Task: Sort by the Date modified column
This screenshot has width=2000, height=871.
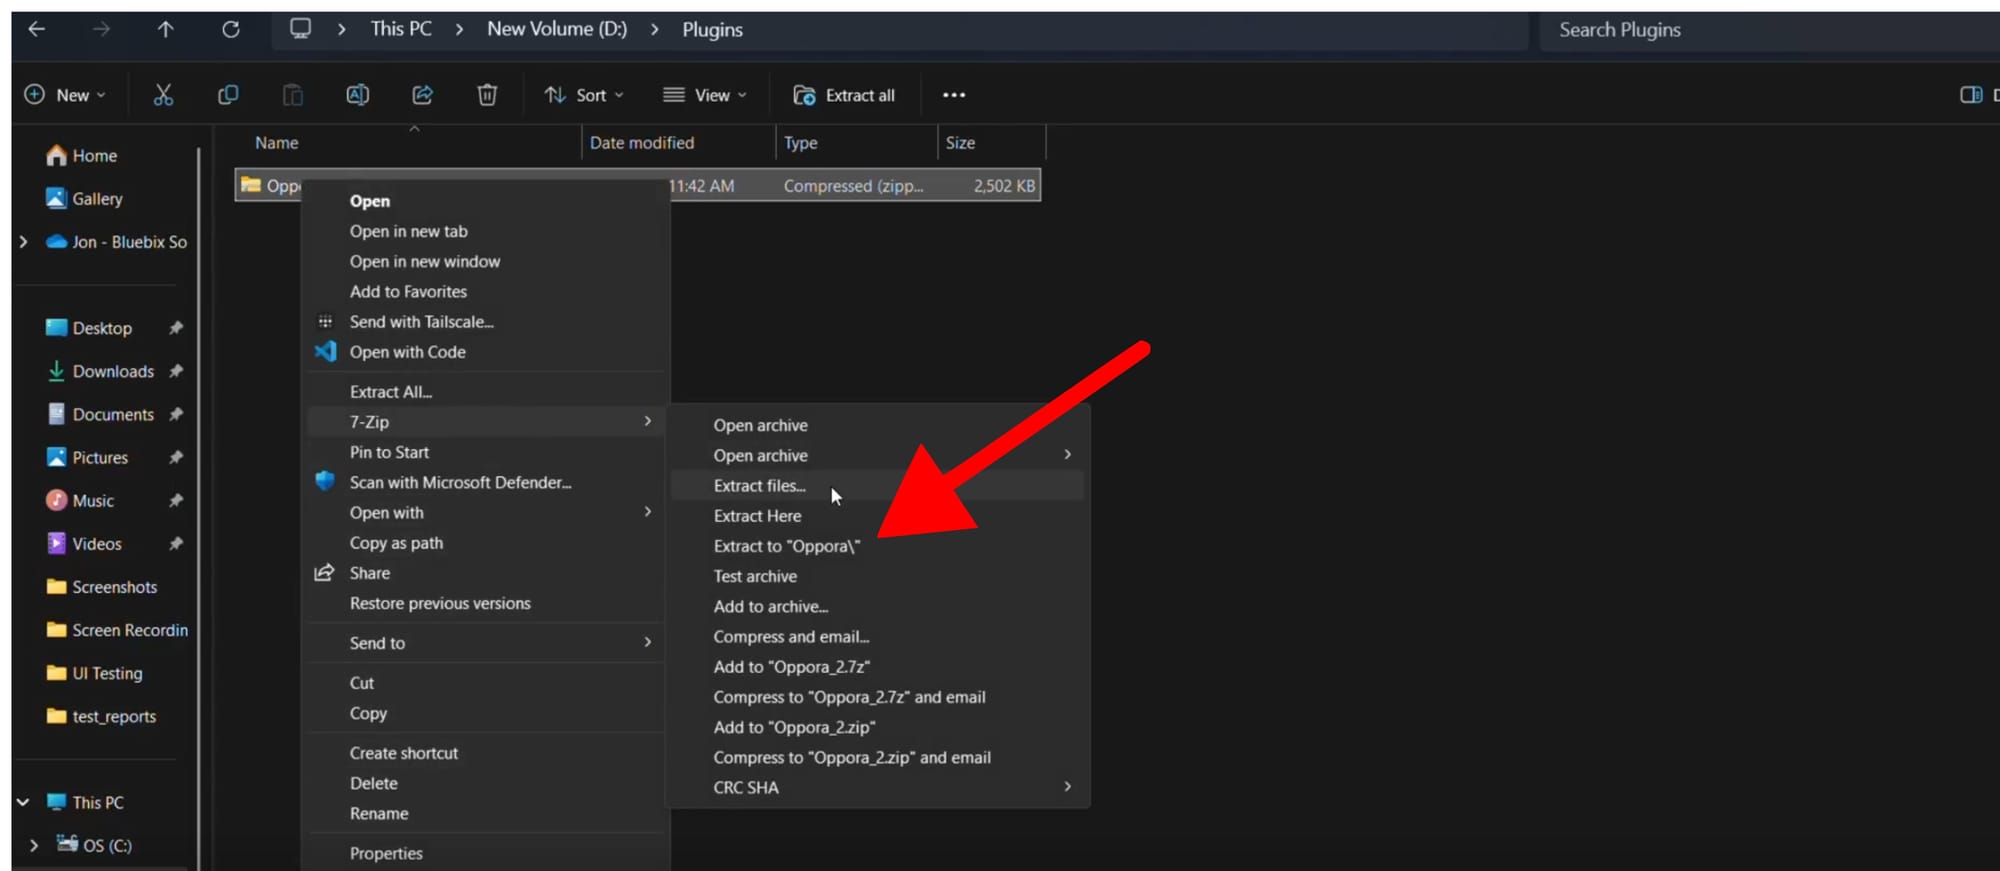Action: coord(641,143)
